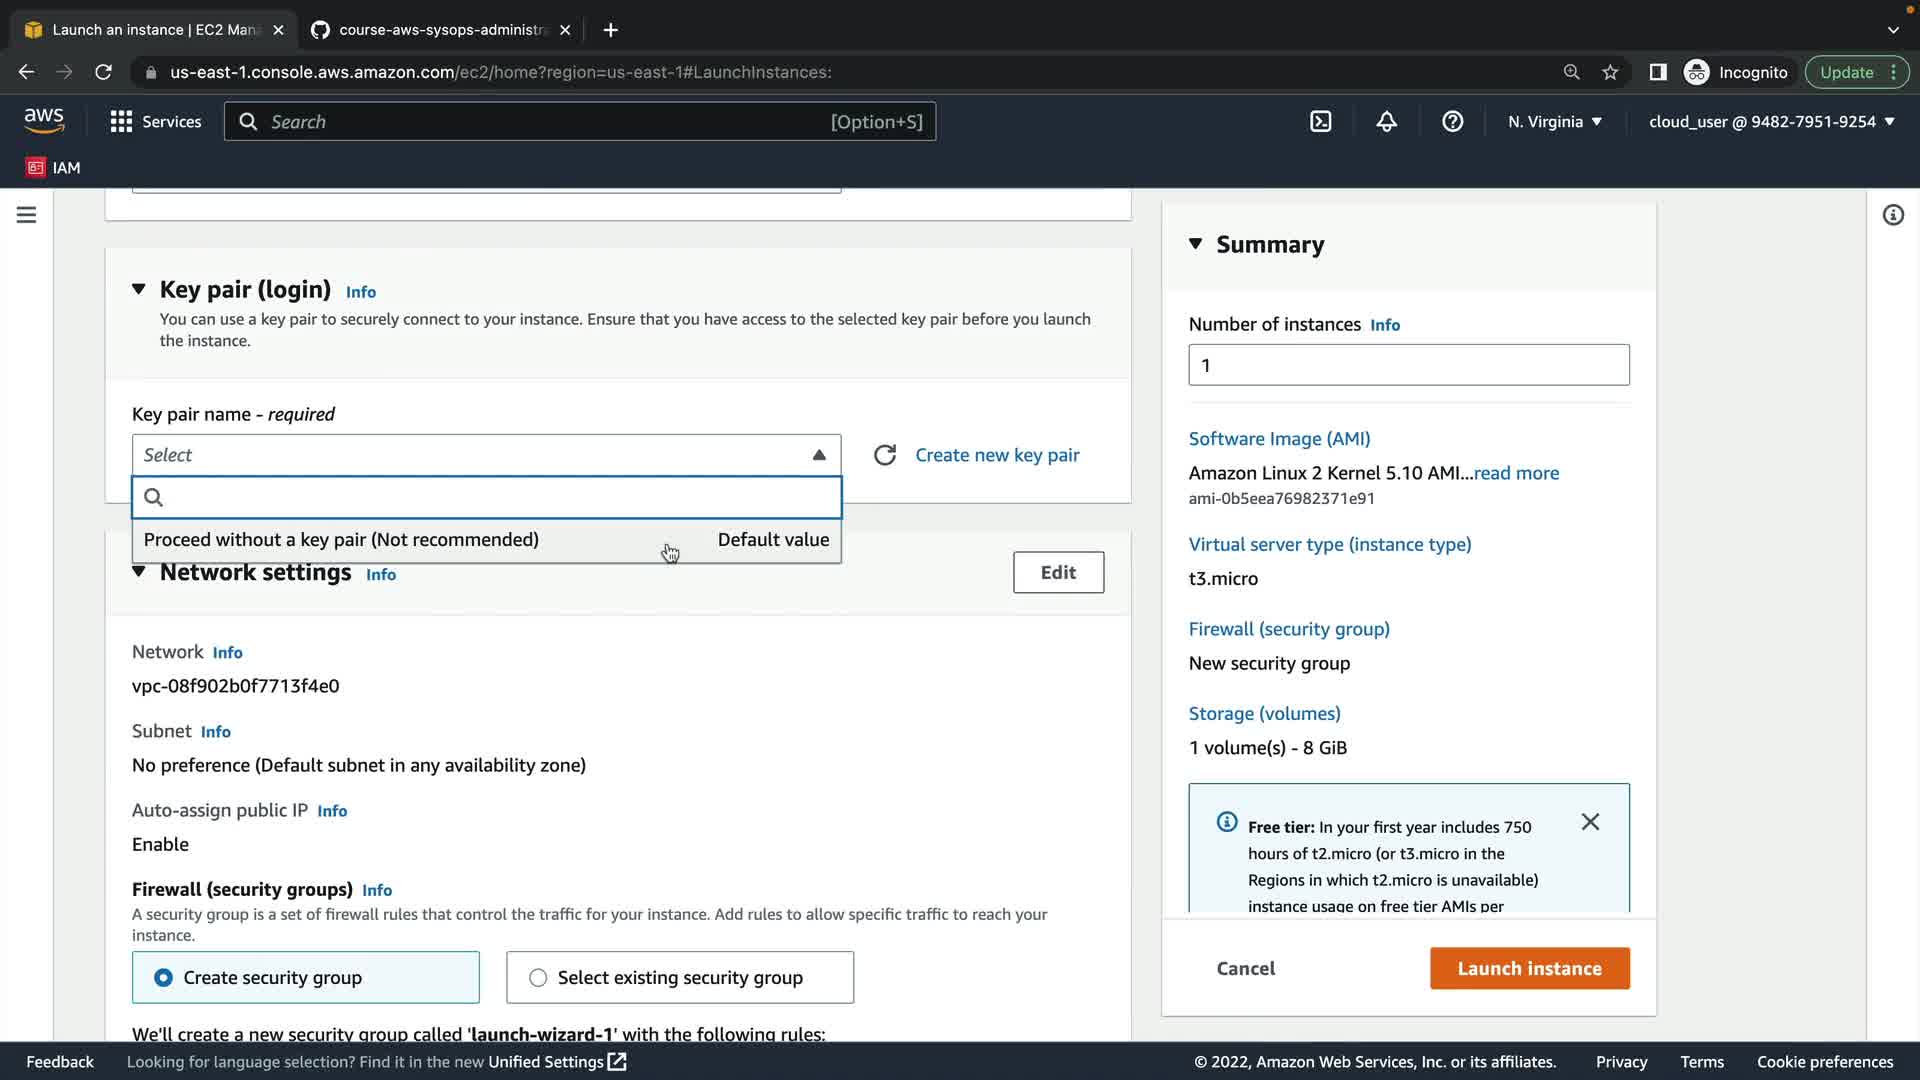Choose Select existing security group option

pyautogui.click(x=538, y=977)
